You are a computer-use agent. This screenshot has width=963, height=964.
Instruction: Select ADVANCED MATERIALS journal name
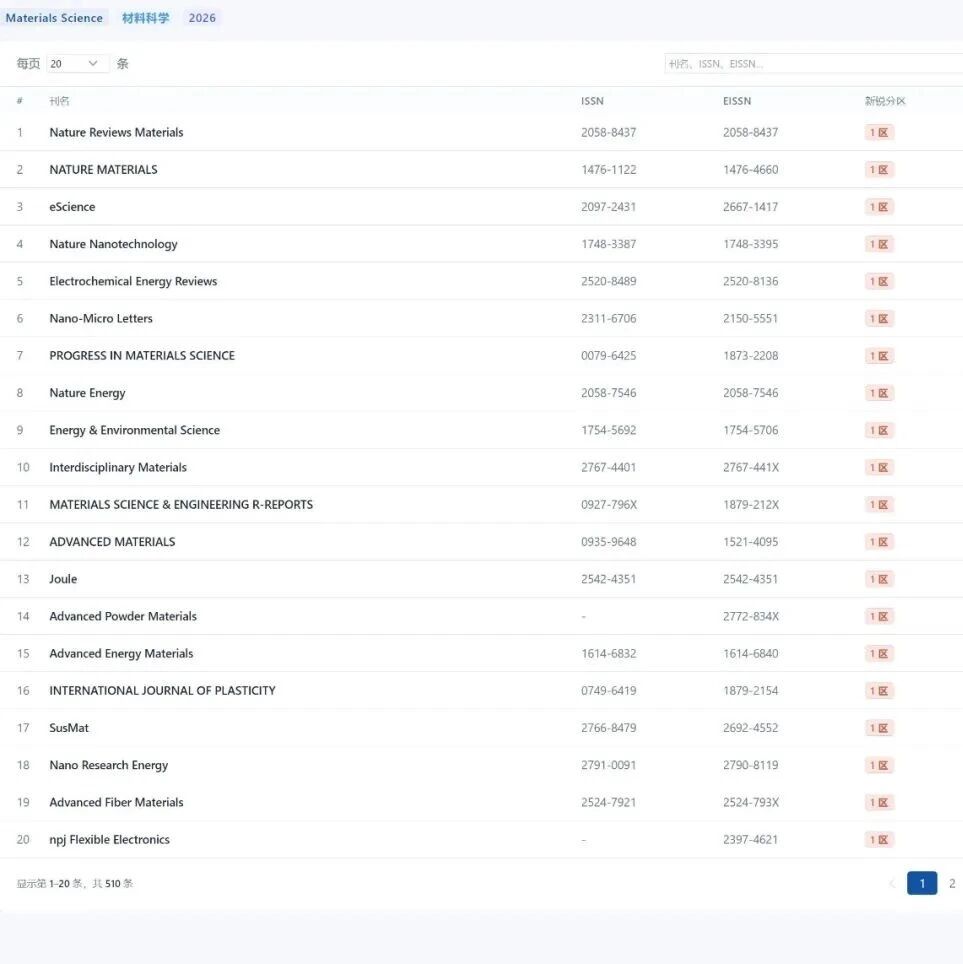click(x=112, y=542)
